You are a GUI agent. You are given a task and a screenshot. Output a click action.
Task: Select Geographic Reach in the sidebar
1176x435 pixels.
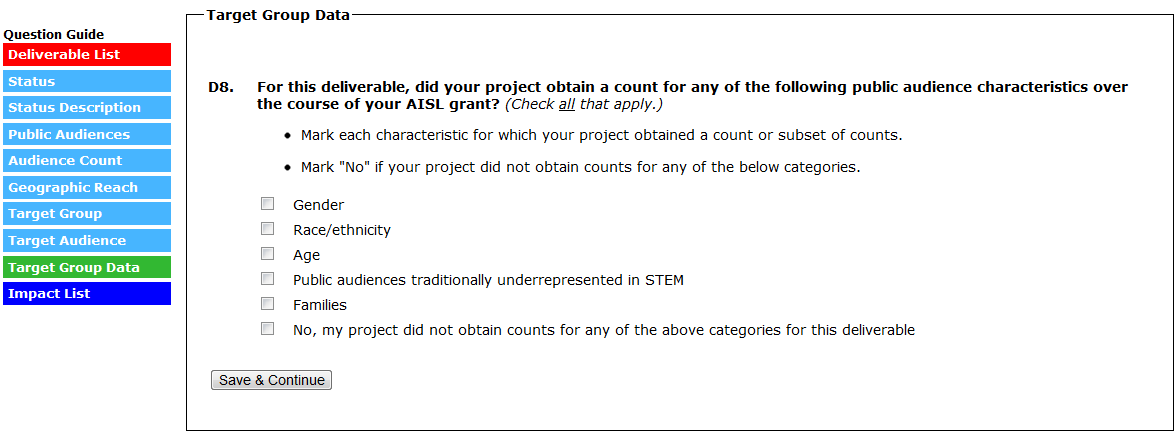(87, 188)
